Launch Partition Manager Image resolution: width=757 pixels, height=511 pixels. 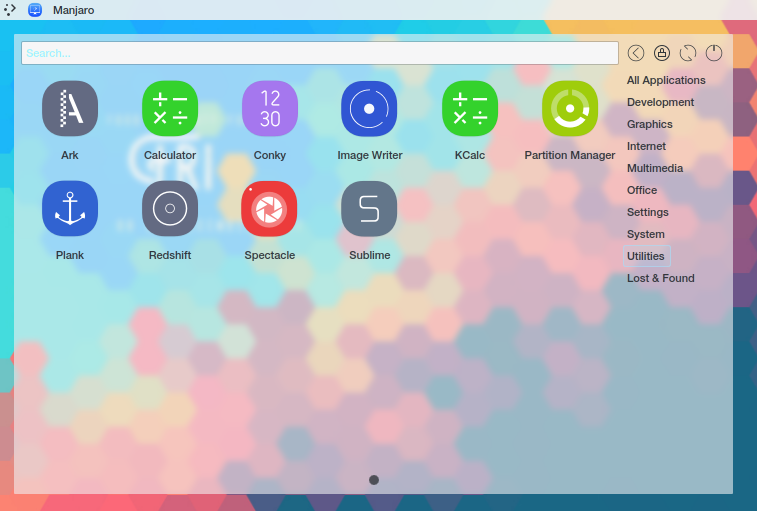click(x=570, y=109)
